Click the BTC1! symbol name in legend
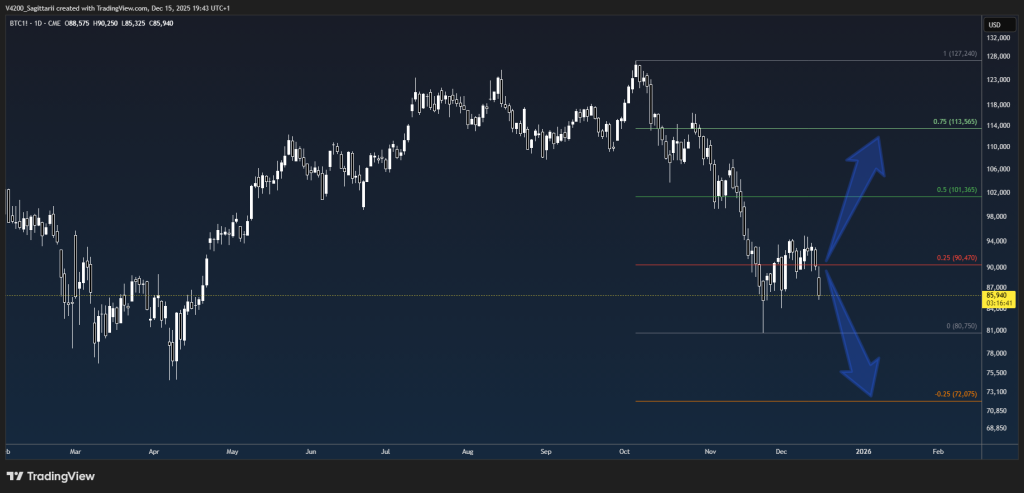The height and width of the screenshot is (493, 1024). click(20, 24)
